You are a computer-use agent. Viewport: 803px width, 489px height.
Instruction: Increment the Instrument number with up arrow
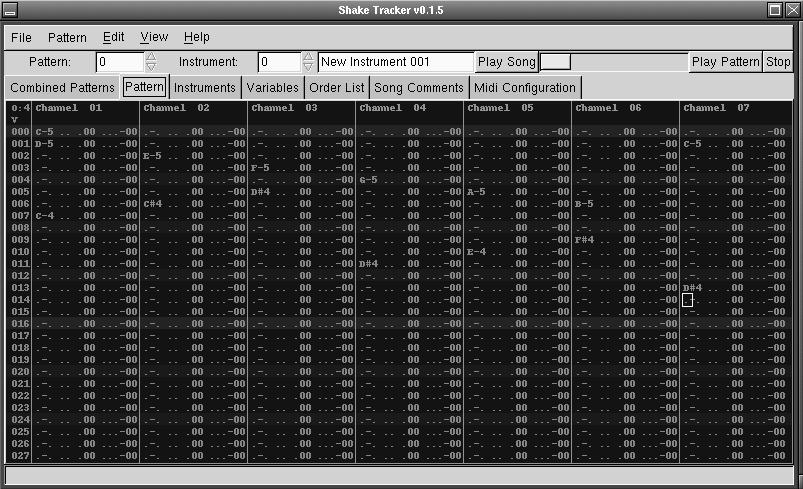click(308, 56)
